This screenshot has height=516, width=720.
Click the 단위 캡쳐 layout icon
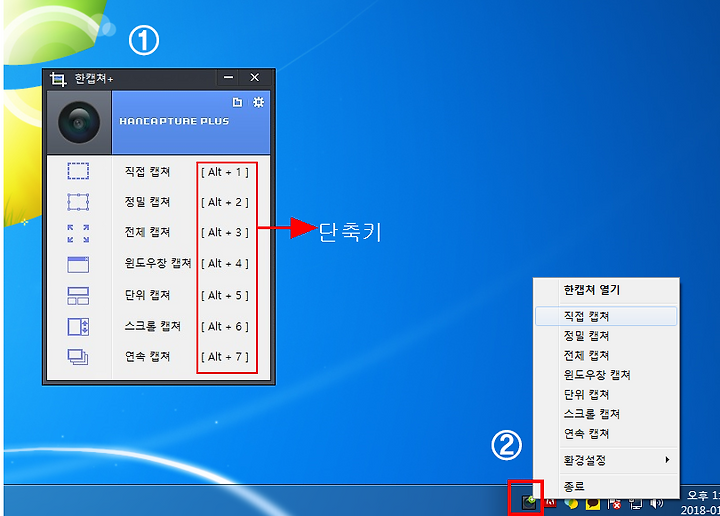click(x=78, y=296)
